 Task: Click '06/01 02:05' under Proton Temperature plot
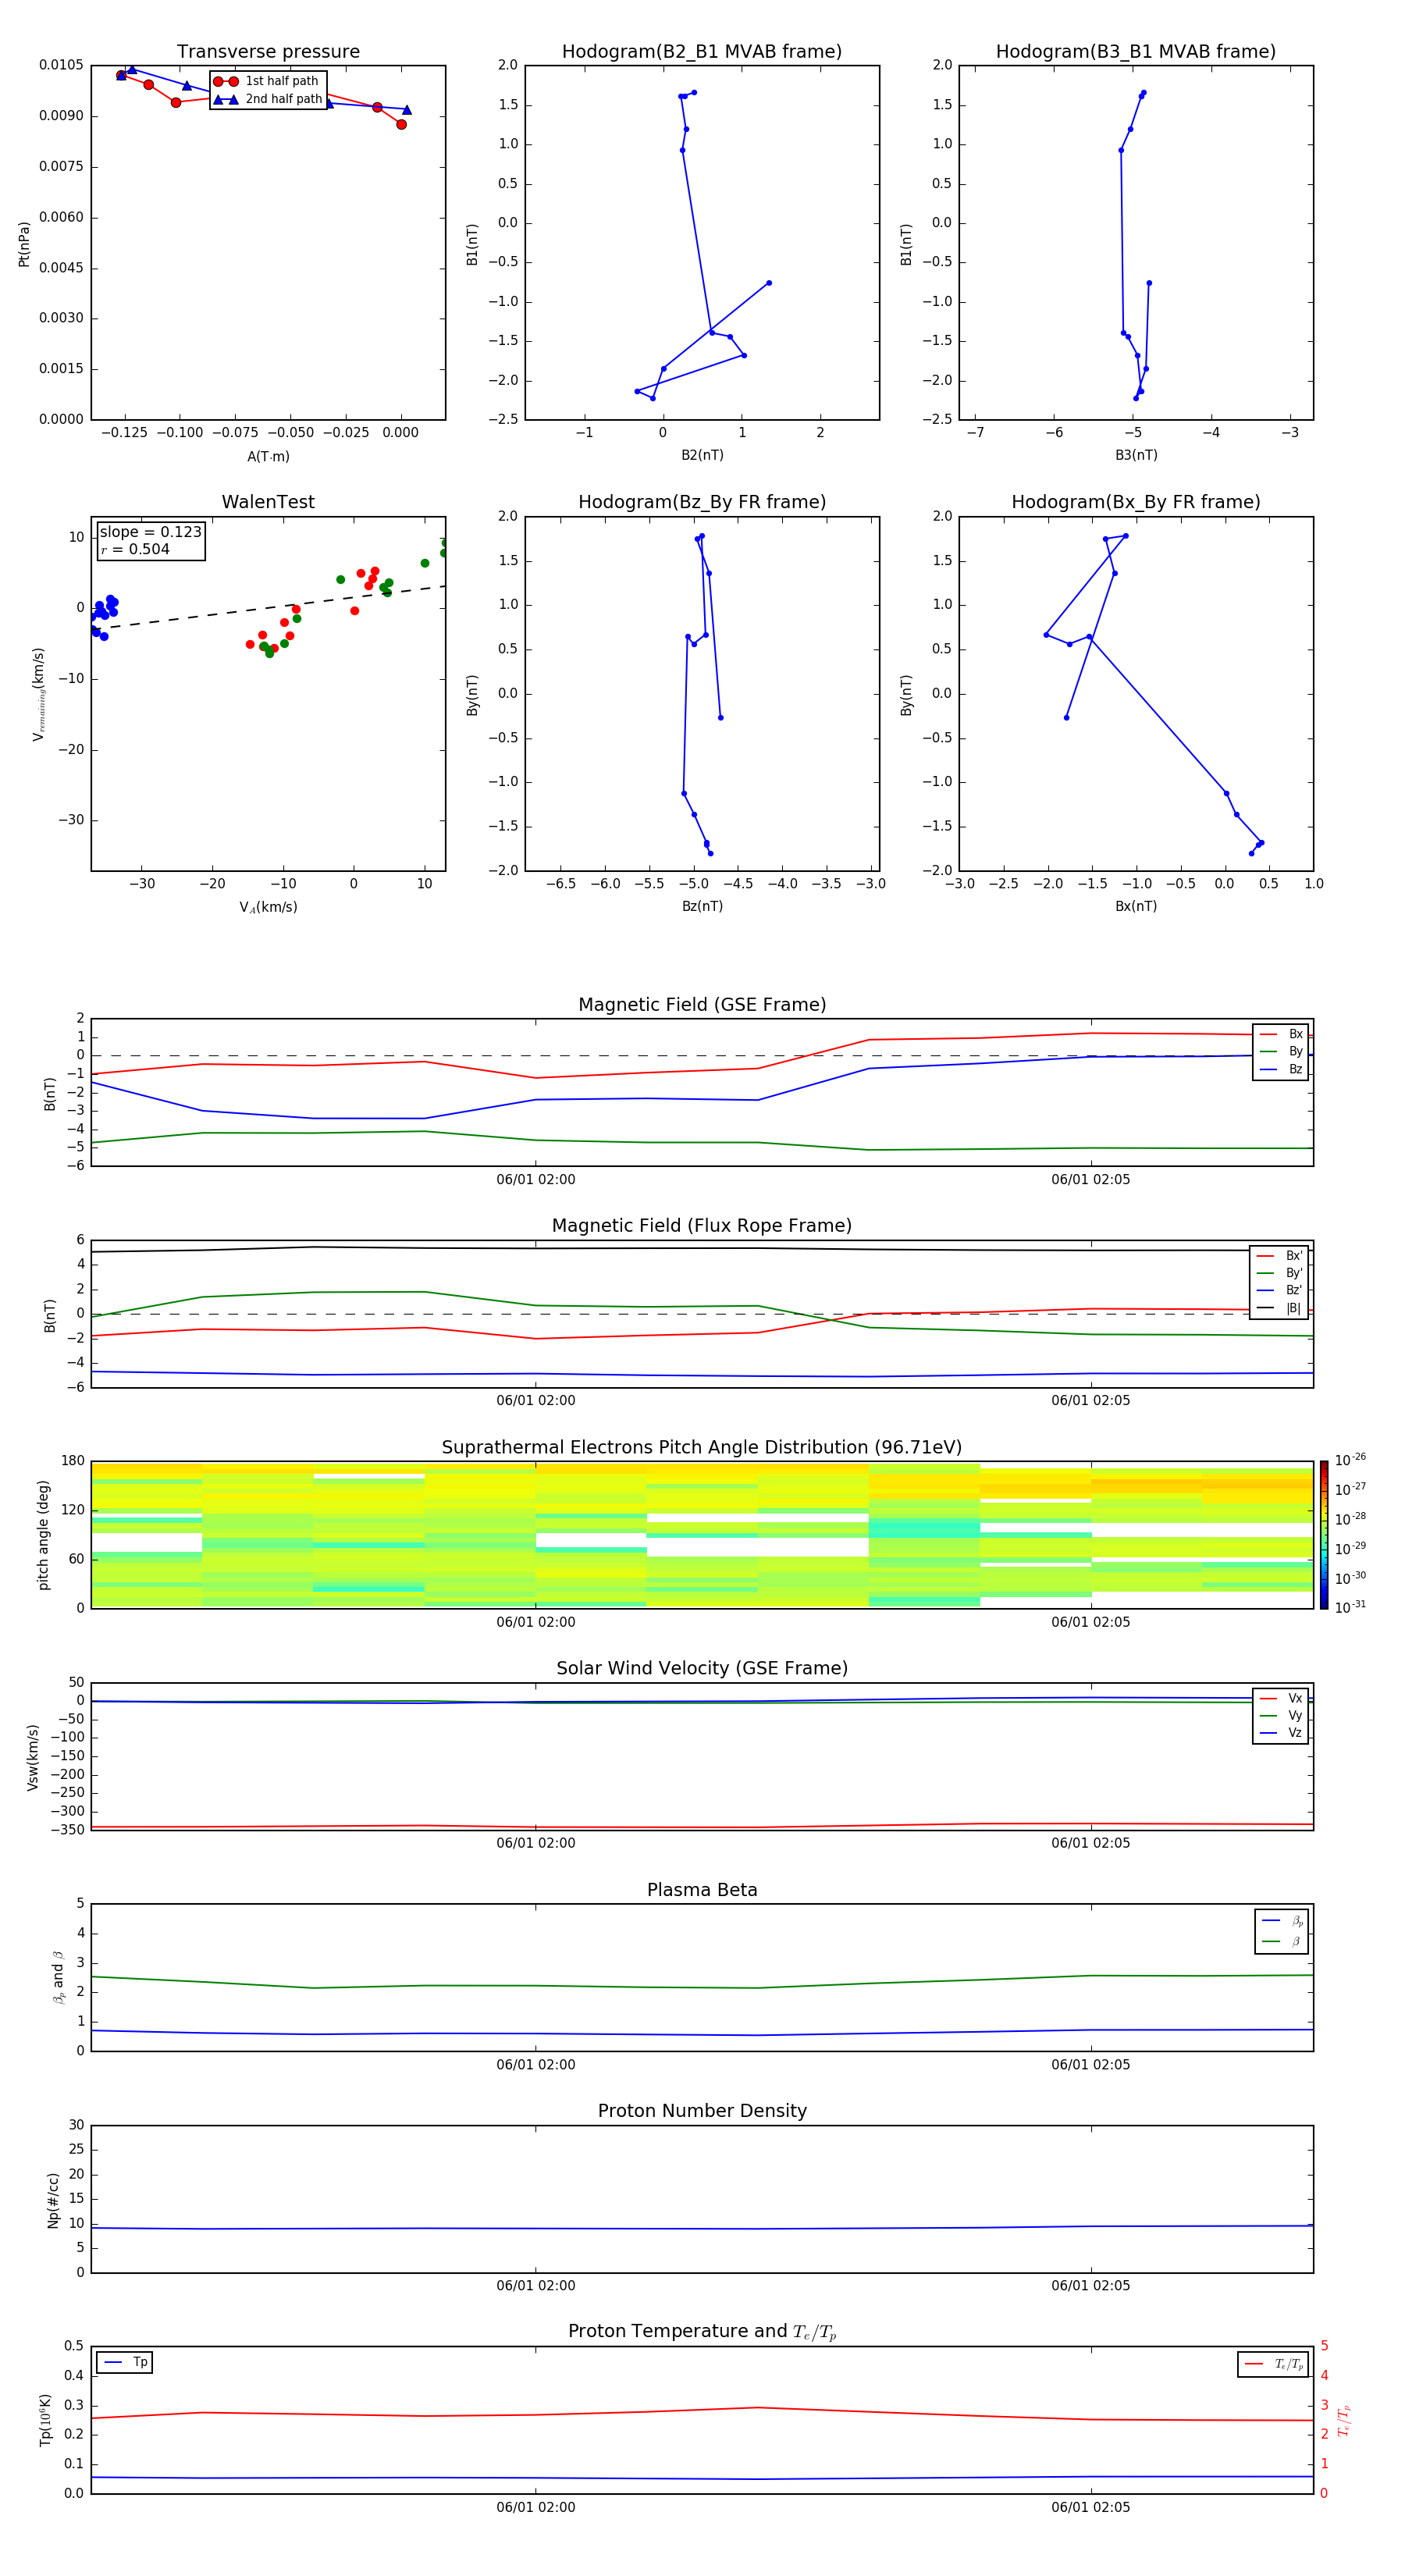(x=1091, y=2507)
